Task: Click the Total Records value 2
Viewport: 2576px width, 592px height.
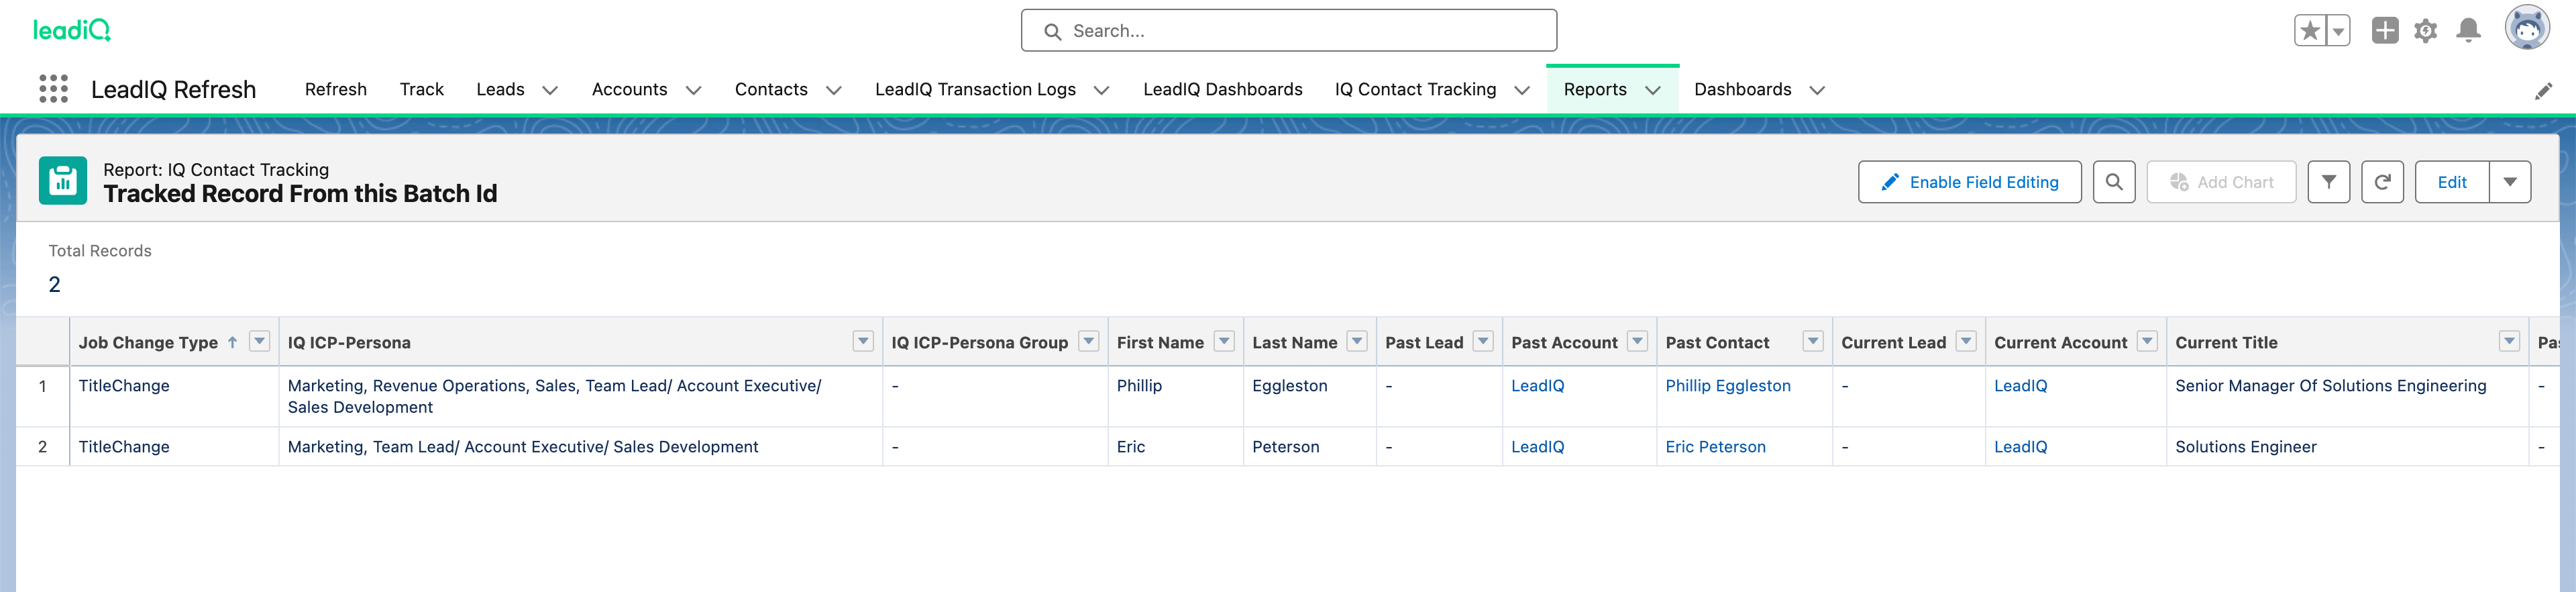Action: click(54, 285)
